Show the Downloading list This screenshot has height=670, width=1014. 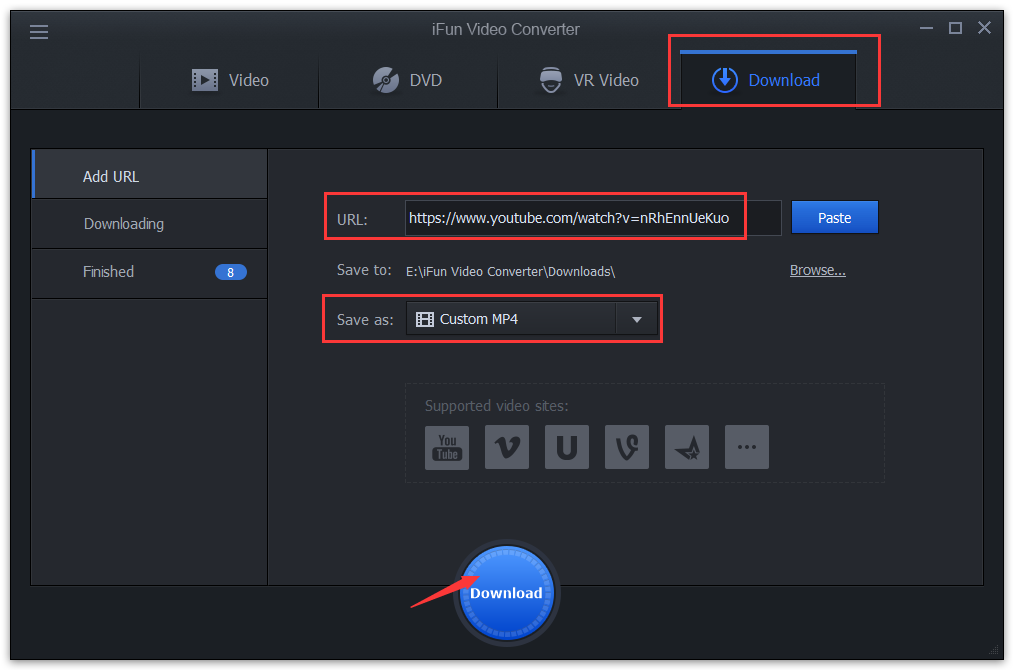pyautogui.click(x=149, y=224)
